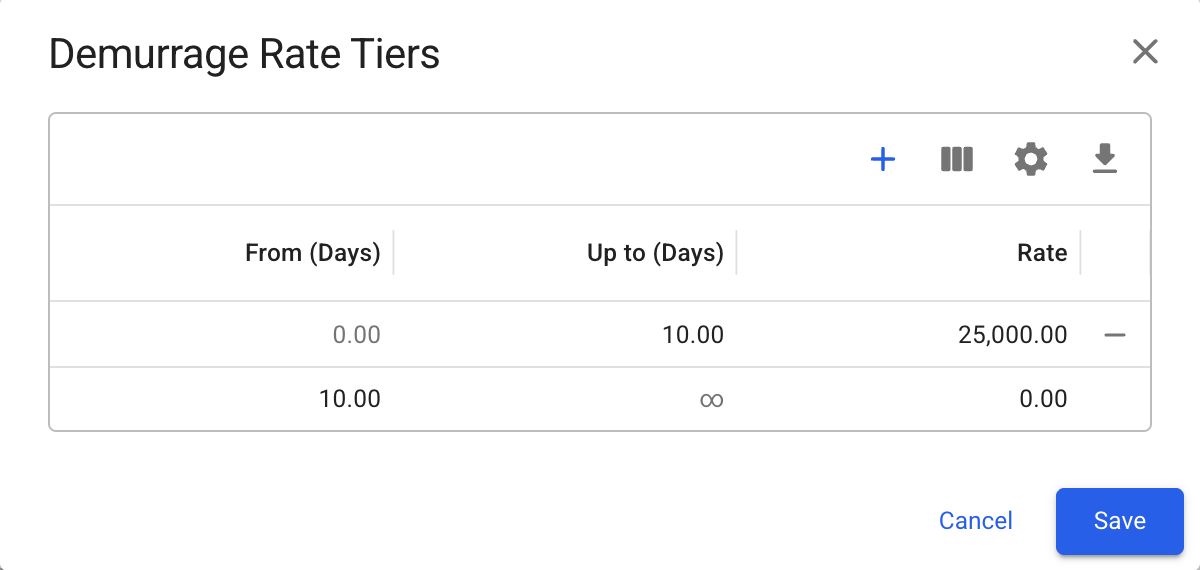1200x570 pixels.
Task: Click the greyed 0.00 From cell
Action: click(x=356, y=335)
